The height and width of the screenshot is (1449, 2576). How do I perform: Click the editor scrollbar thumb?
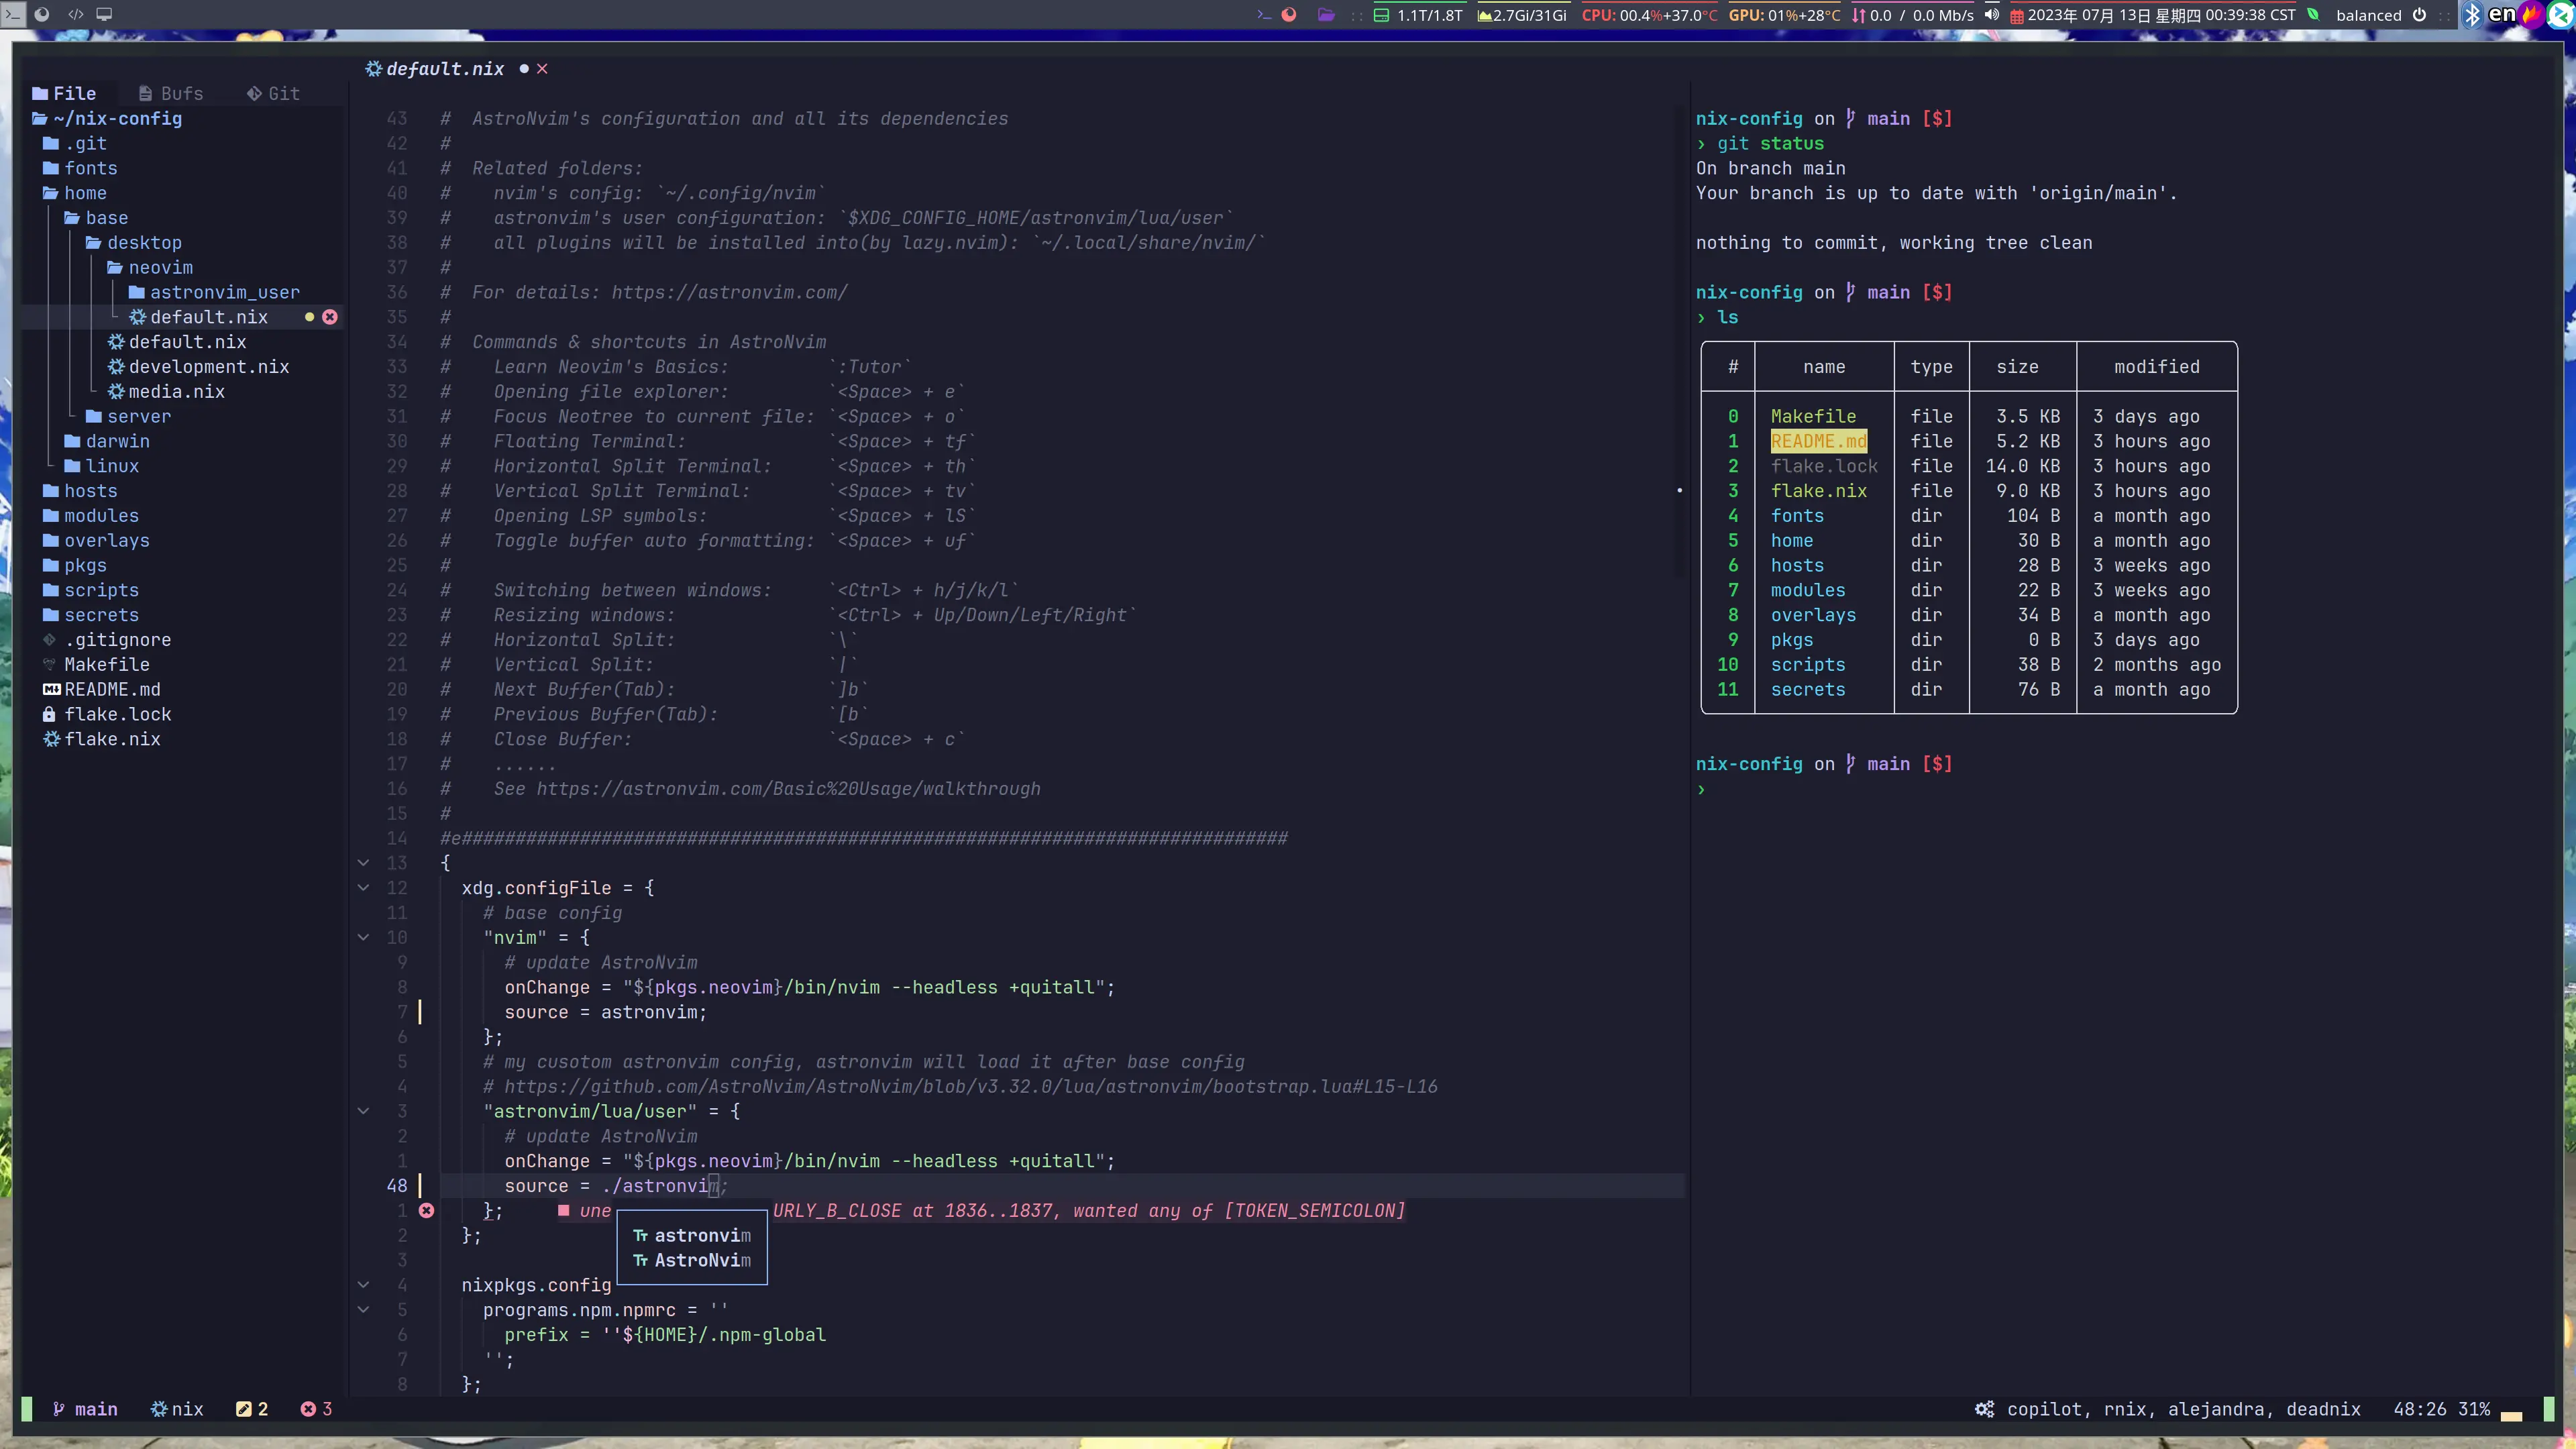point(1679,490)
